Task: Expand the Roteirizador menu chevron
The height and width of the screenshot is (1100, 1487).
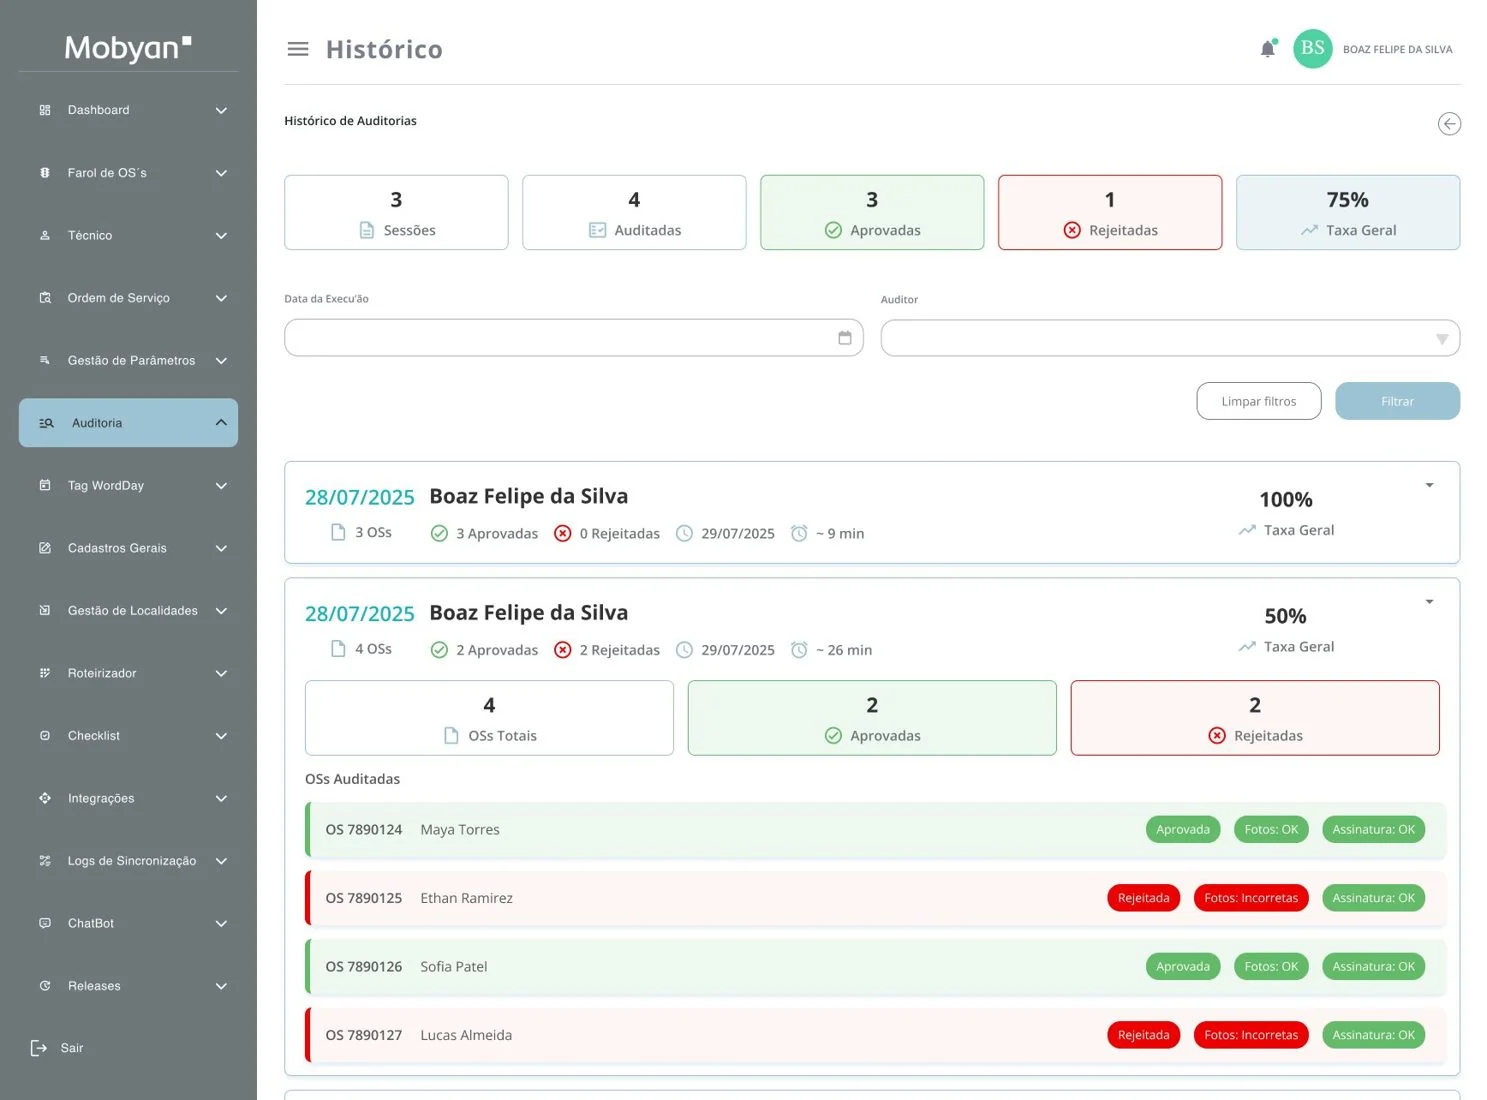Action: point(221,673)
